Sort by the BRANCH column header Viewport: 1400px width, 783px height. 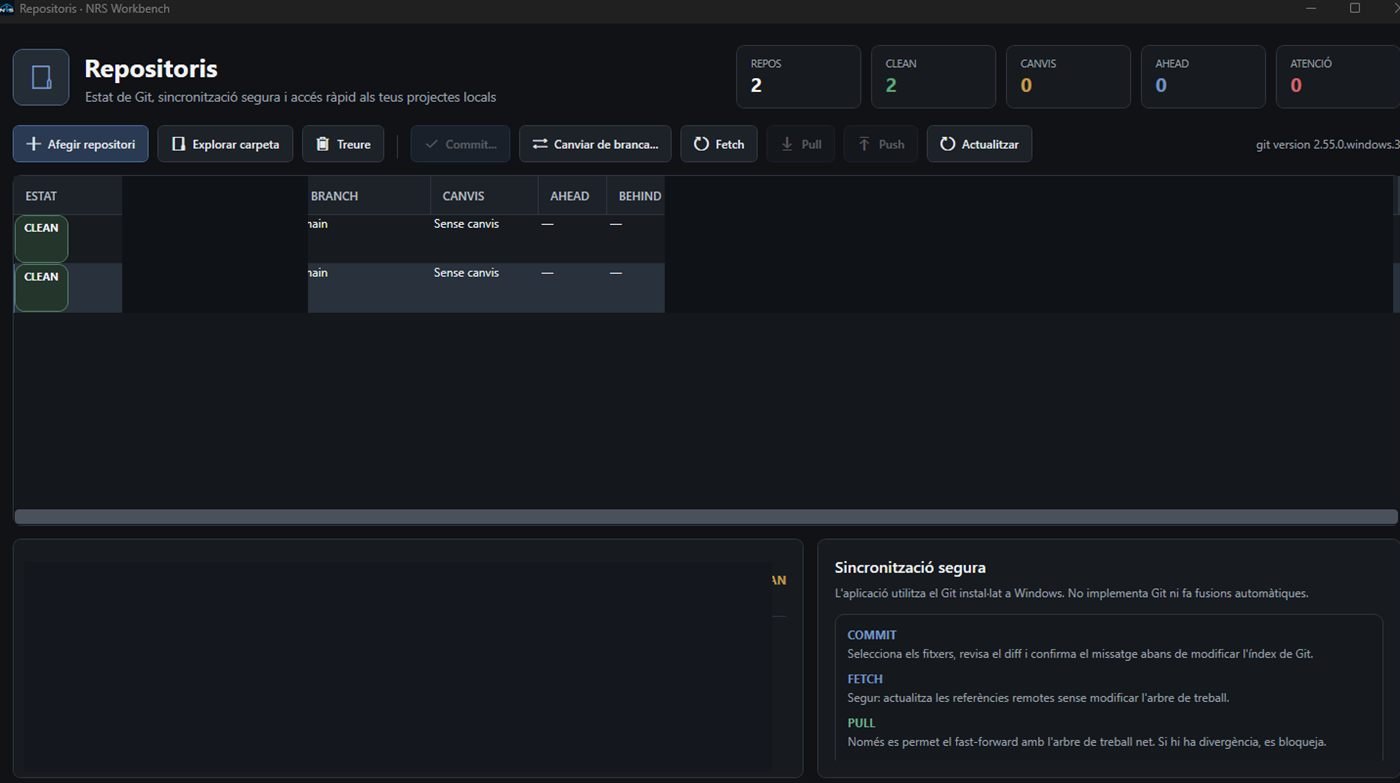[x=369, y=196]
